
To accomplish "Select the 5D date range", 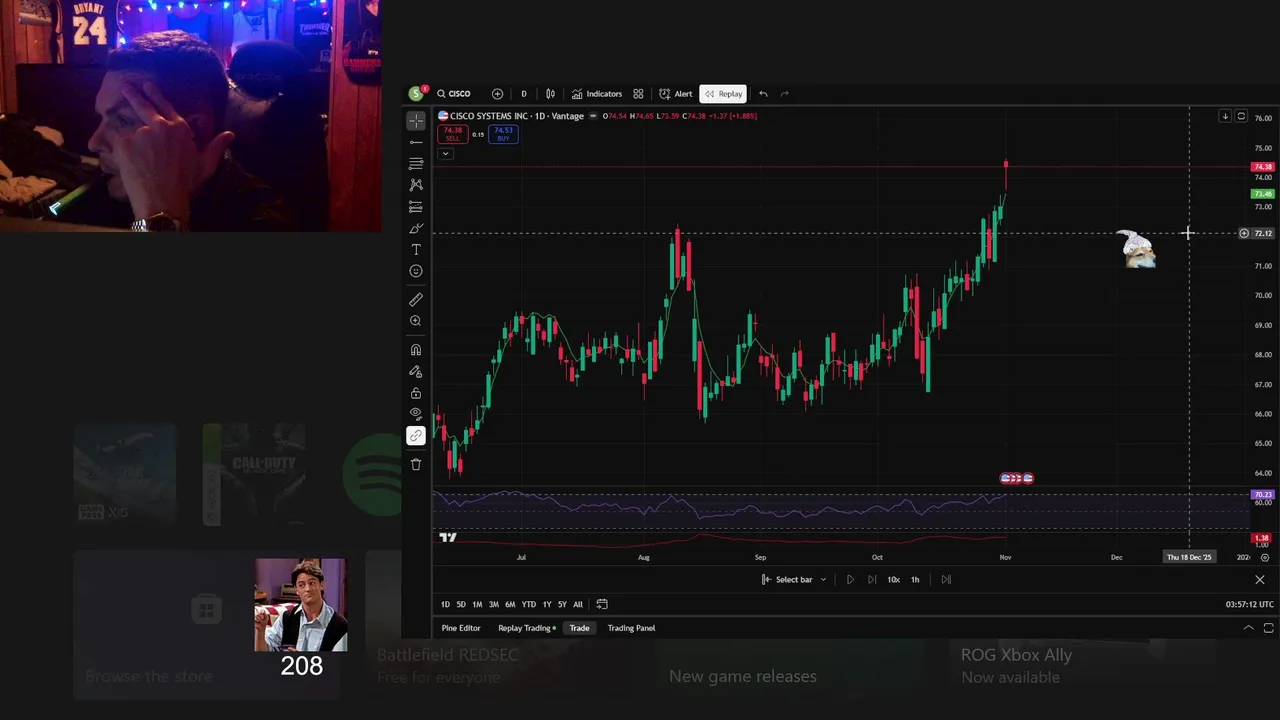I will [461, 604].
